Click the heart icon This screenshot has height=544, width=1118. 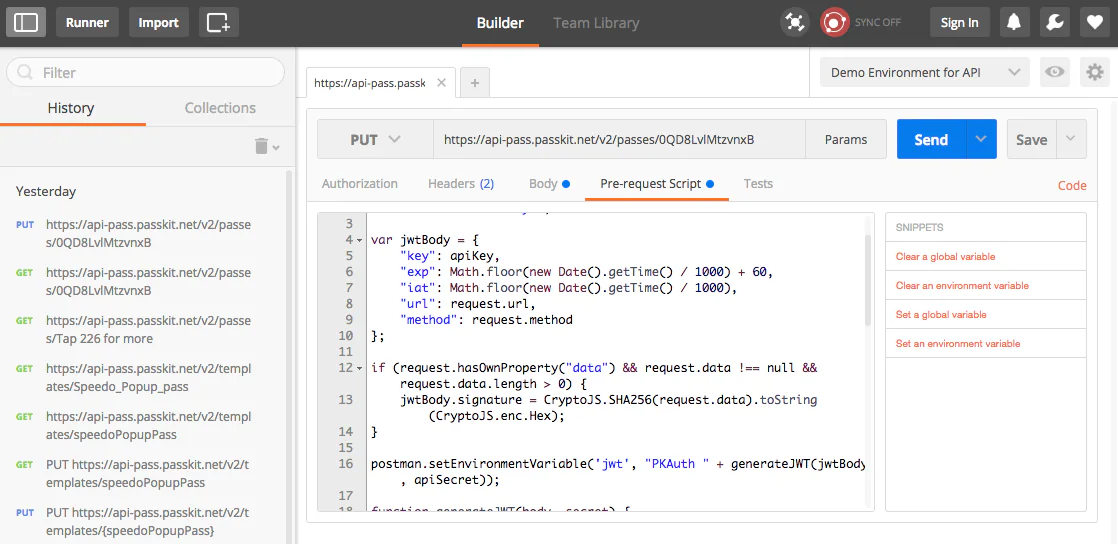1094,22
